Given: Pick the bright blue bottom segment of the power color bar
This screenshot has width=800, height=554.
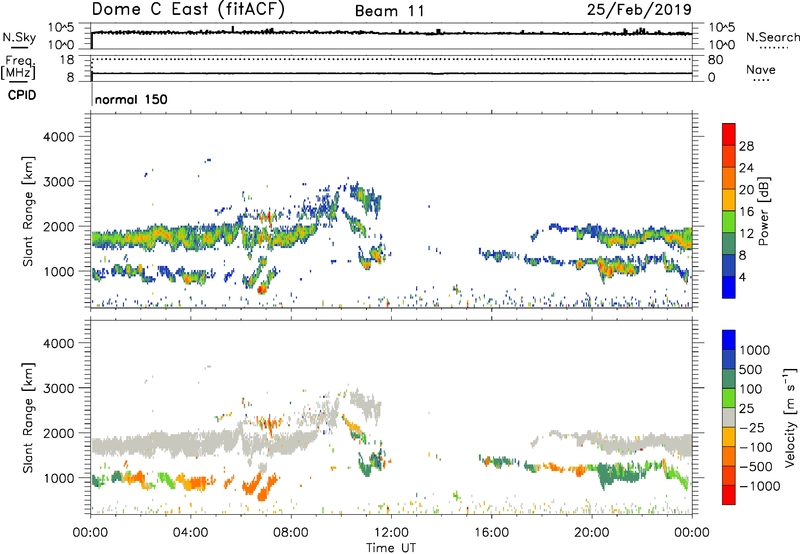Looking at the screenshot, I should [x=729, y=287].
